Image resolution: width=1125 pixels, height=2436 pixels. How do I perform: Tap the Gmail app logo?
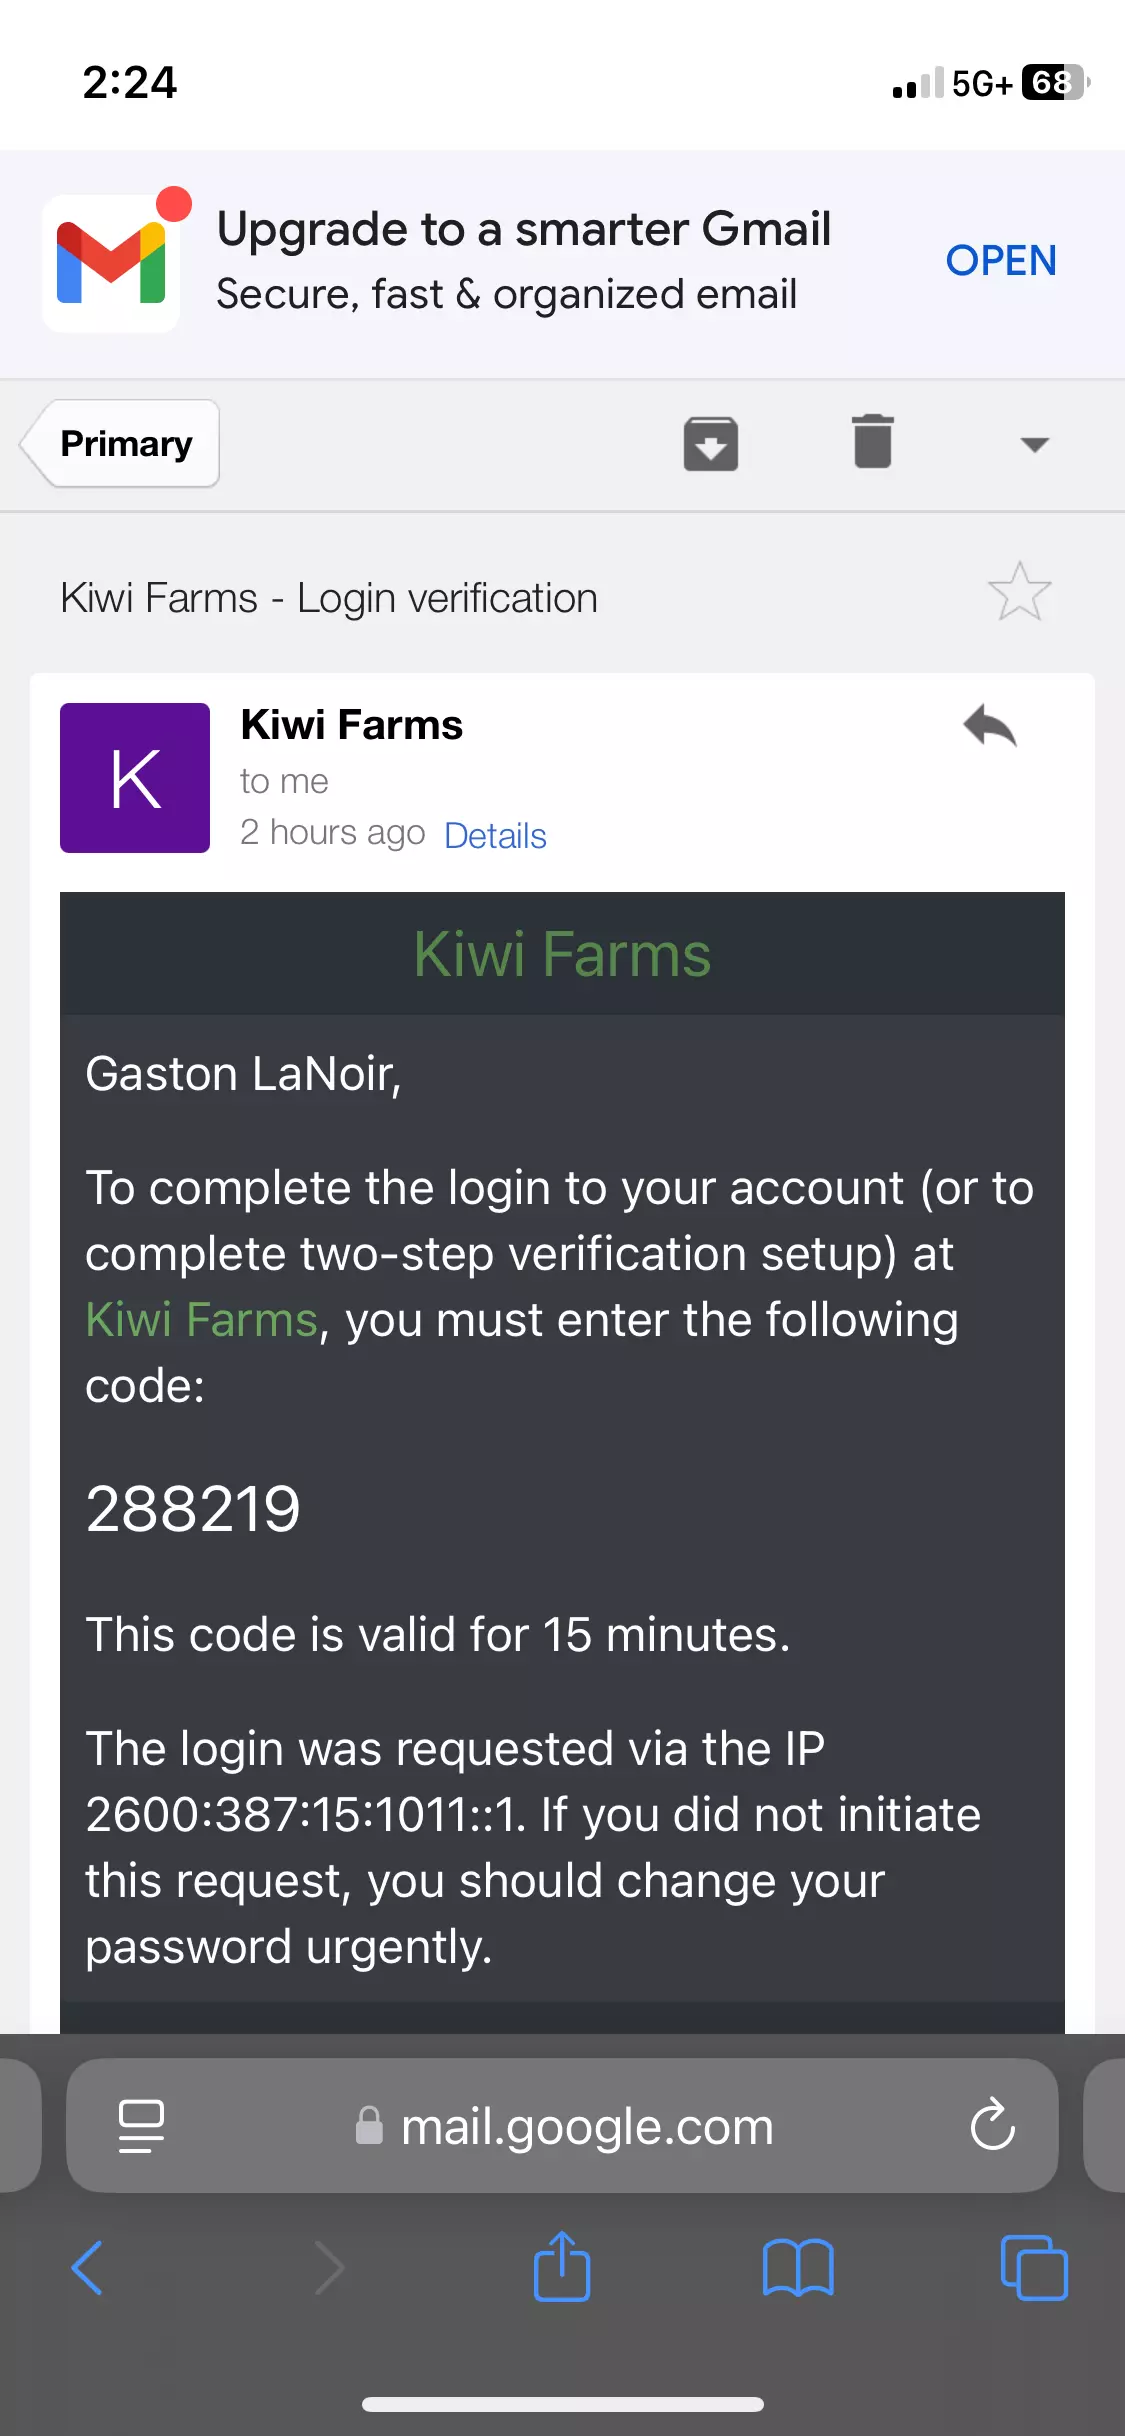tap(111, 263)
